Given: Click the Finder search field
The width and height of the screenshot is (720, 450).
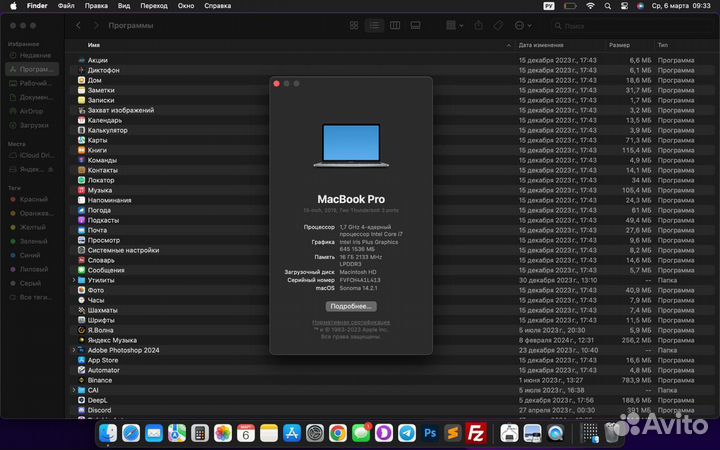Looking at the screenshot, I should (631, 26).
